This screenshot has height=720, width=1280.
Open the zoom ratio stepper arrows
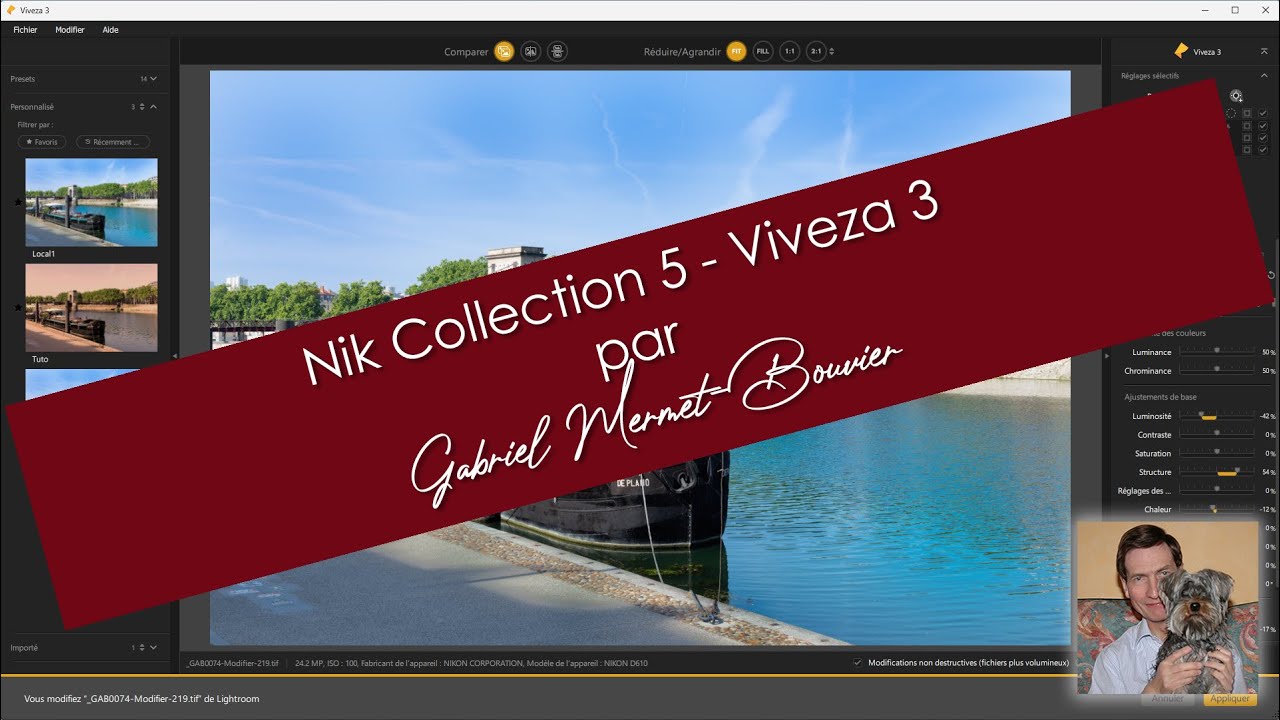[x=832, y=51]
